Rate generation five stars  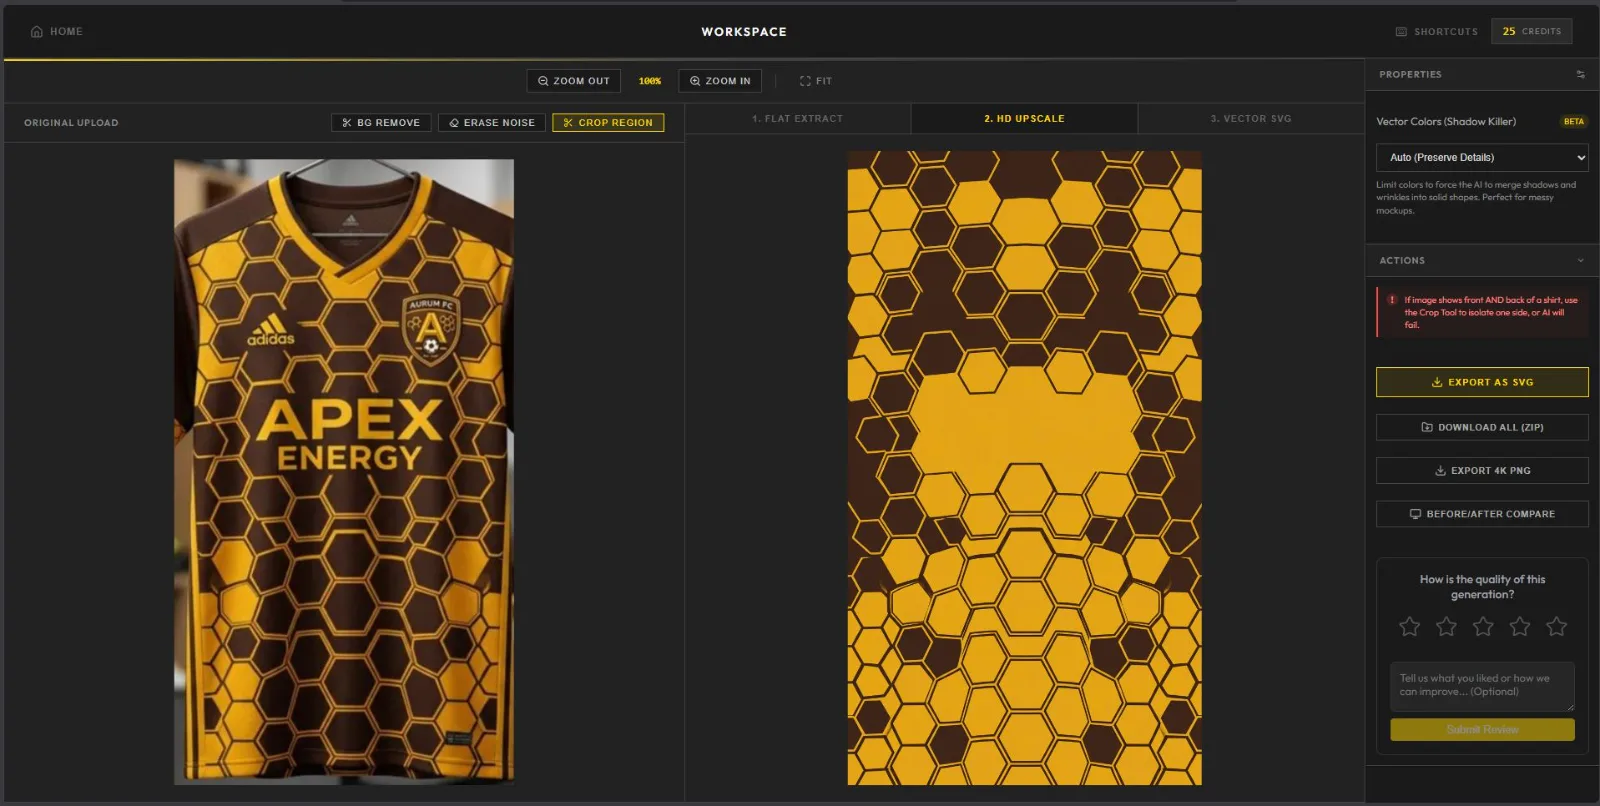pyautogui.click(x=1557, y=627)
